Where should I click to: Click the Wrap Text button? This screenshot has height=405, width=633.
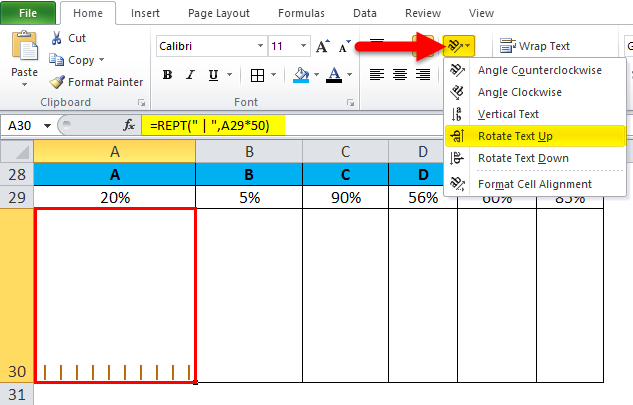[534, 46]
